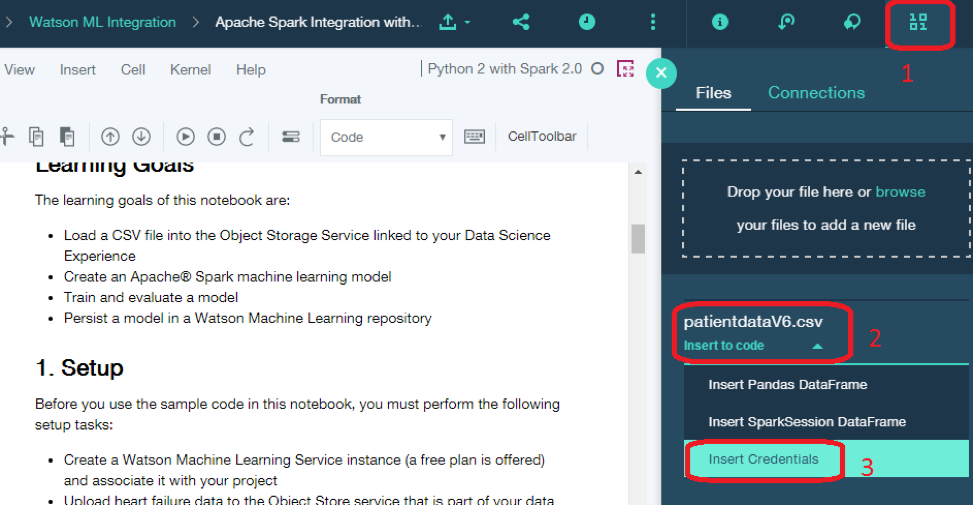Screen dimensions: 973x505
Task: Choose Insert SparkSession DataFrame
Action: [x=827, y=422]
